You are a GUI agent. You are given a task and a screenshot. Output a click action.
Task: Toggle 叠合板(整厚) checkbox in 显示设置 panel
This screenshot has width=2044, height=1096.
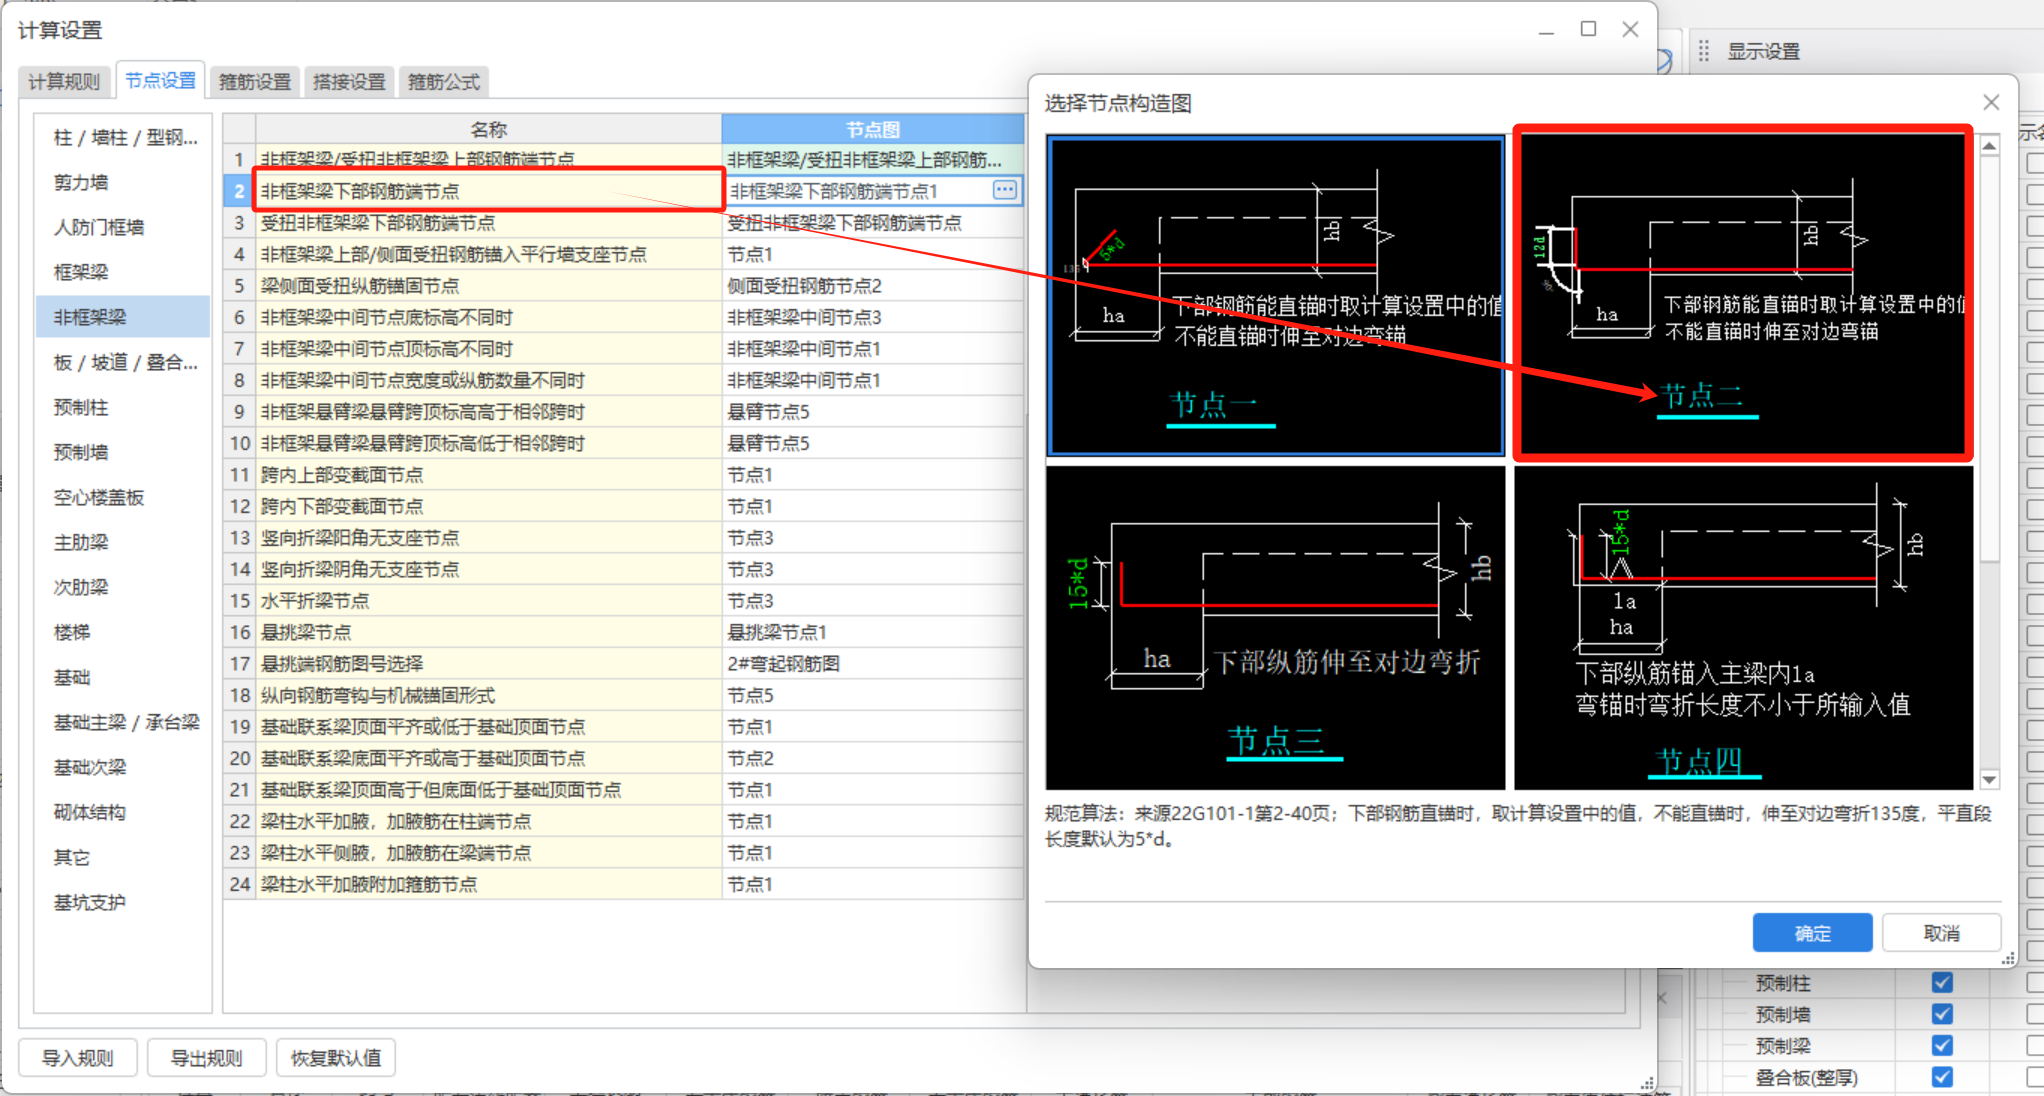[x=1942, y=1077]
